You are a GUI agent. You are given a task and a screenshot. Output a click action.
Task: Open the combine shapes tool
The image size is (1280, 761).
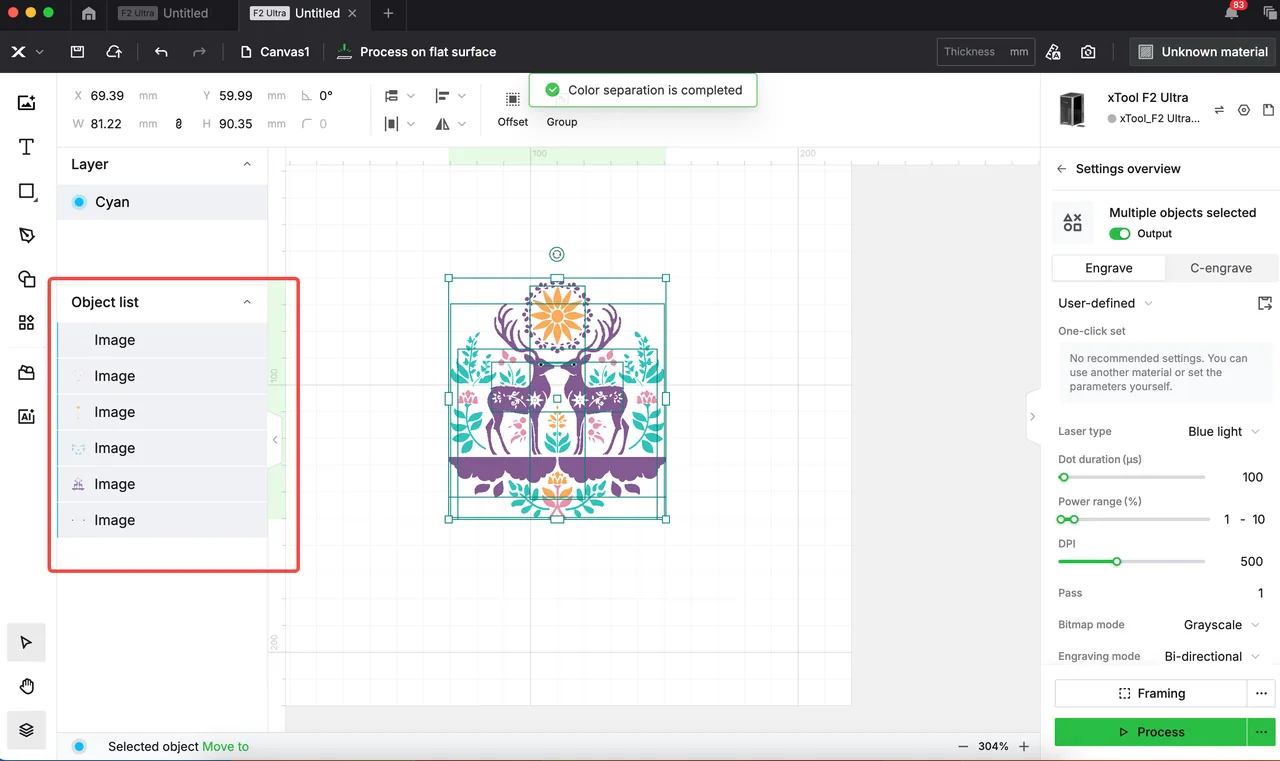click(x=26, y=279)
